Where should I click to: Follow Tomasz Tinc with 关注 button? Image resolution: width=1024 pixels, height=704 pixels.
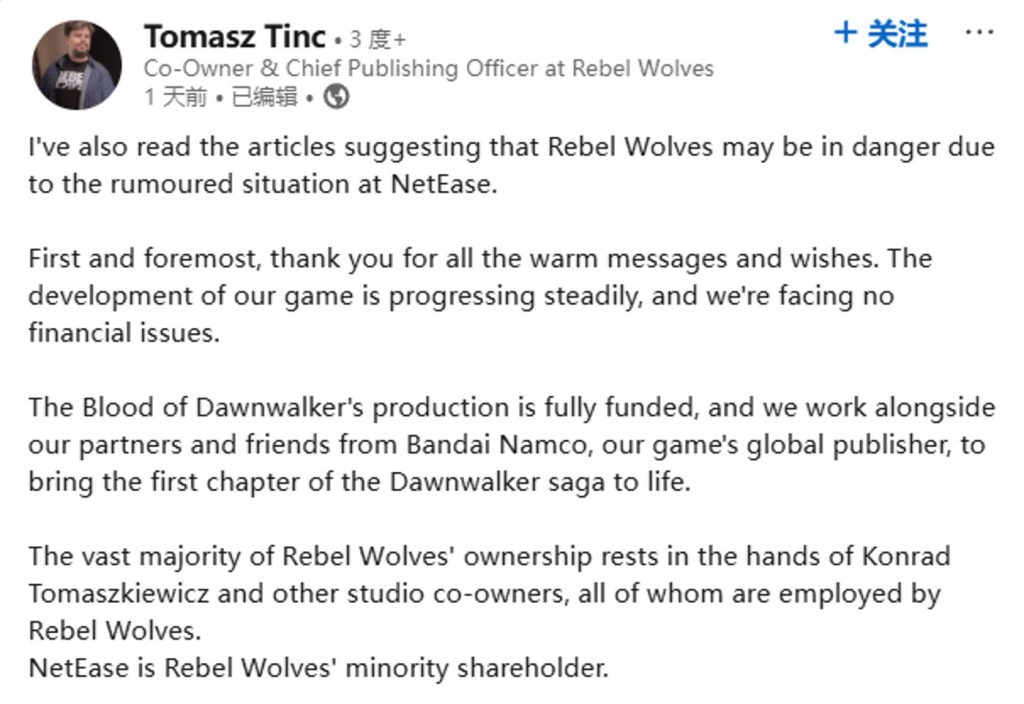tap(880, 33)
